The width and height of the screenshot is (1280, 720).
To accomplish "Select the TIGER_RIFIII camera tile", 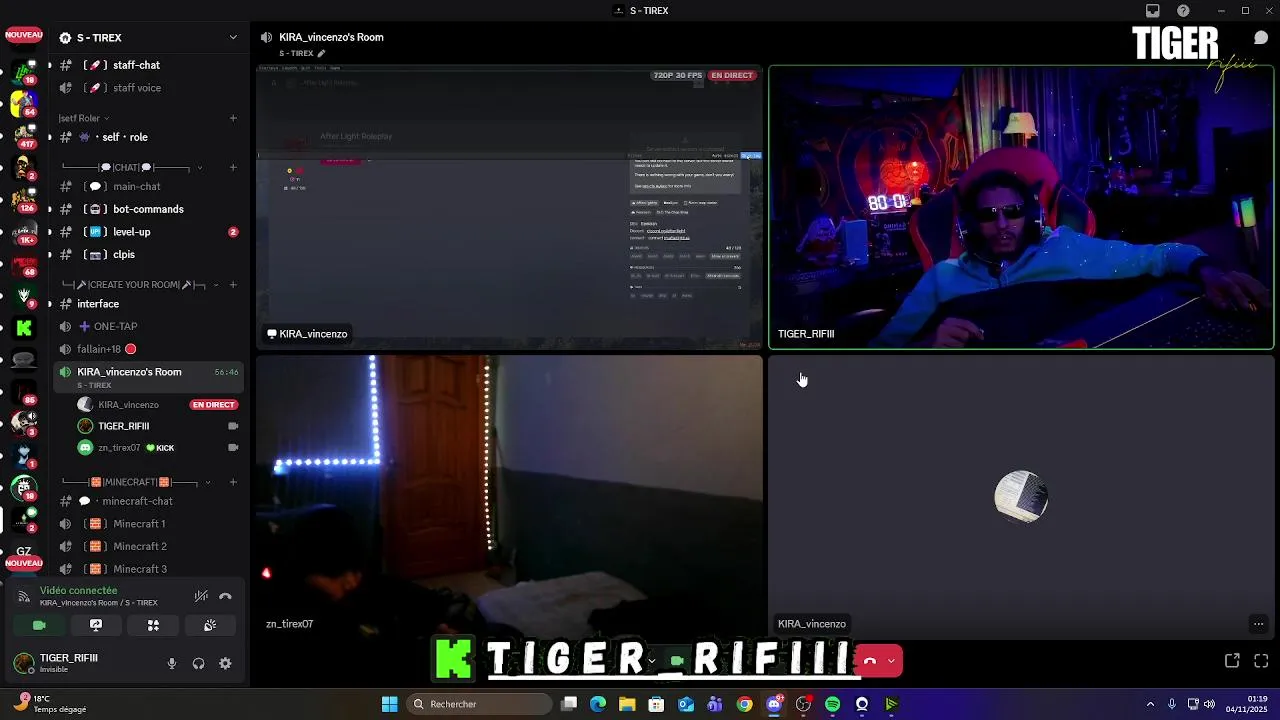I will [x=1021, y=207].
